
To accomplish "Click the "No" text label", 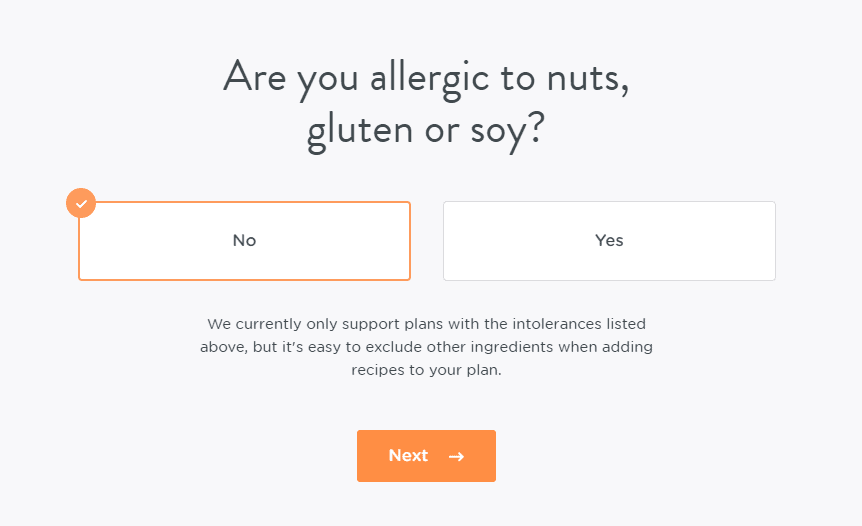I will pyautogui.click(x=244, y=241).
